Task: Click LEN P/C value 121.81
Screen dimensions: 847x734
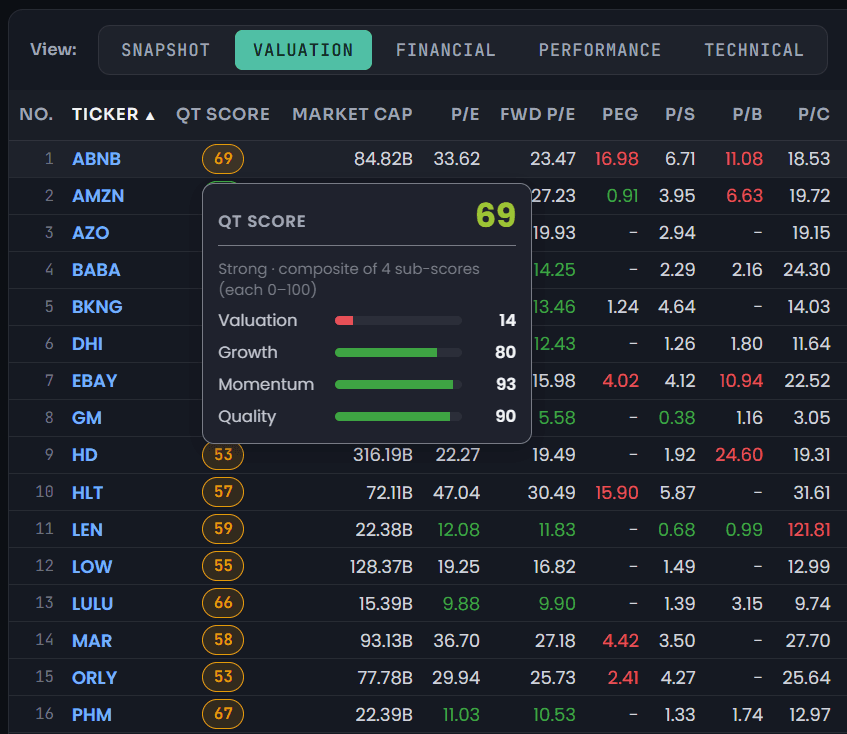Action: [809, 529]
